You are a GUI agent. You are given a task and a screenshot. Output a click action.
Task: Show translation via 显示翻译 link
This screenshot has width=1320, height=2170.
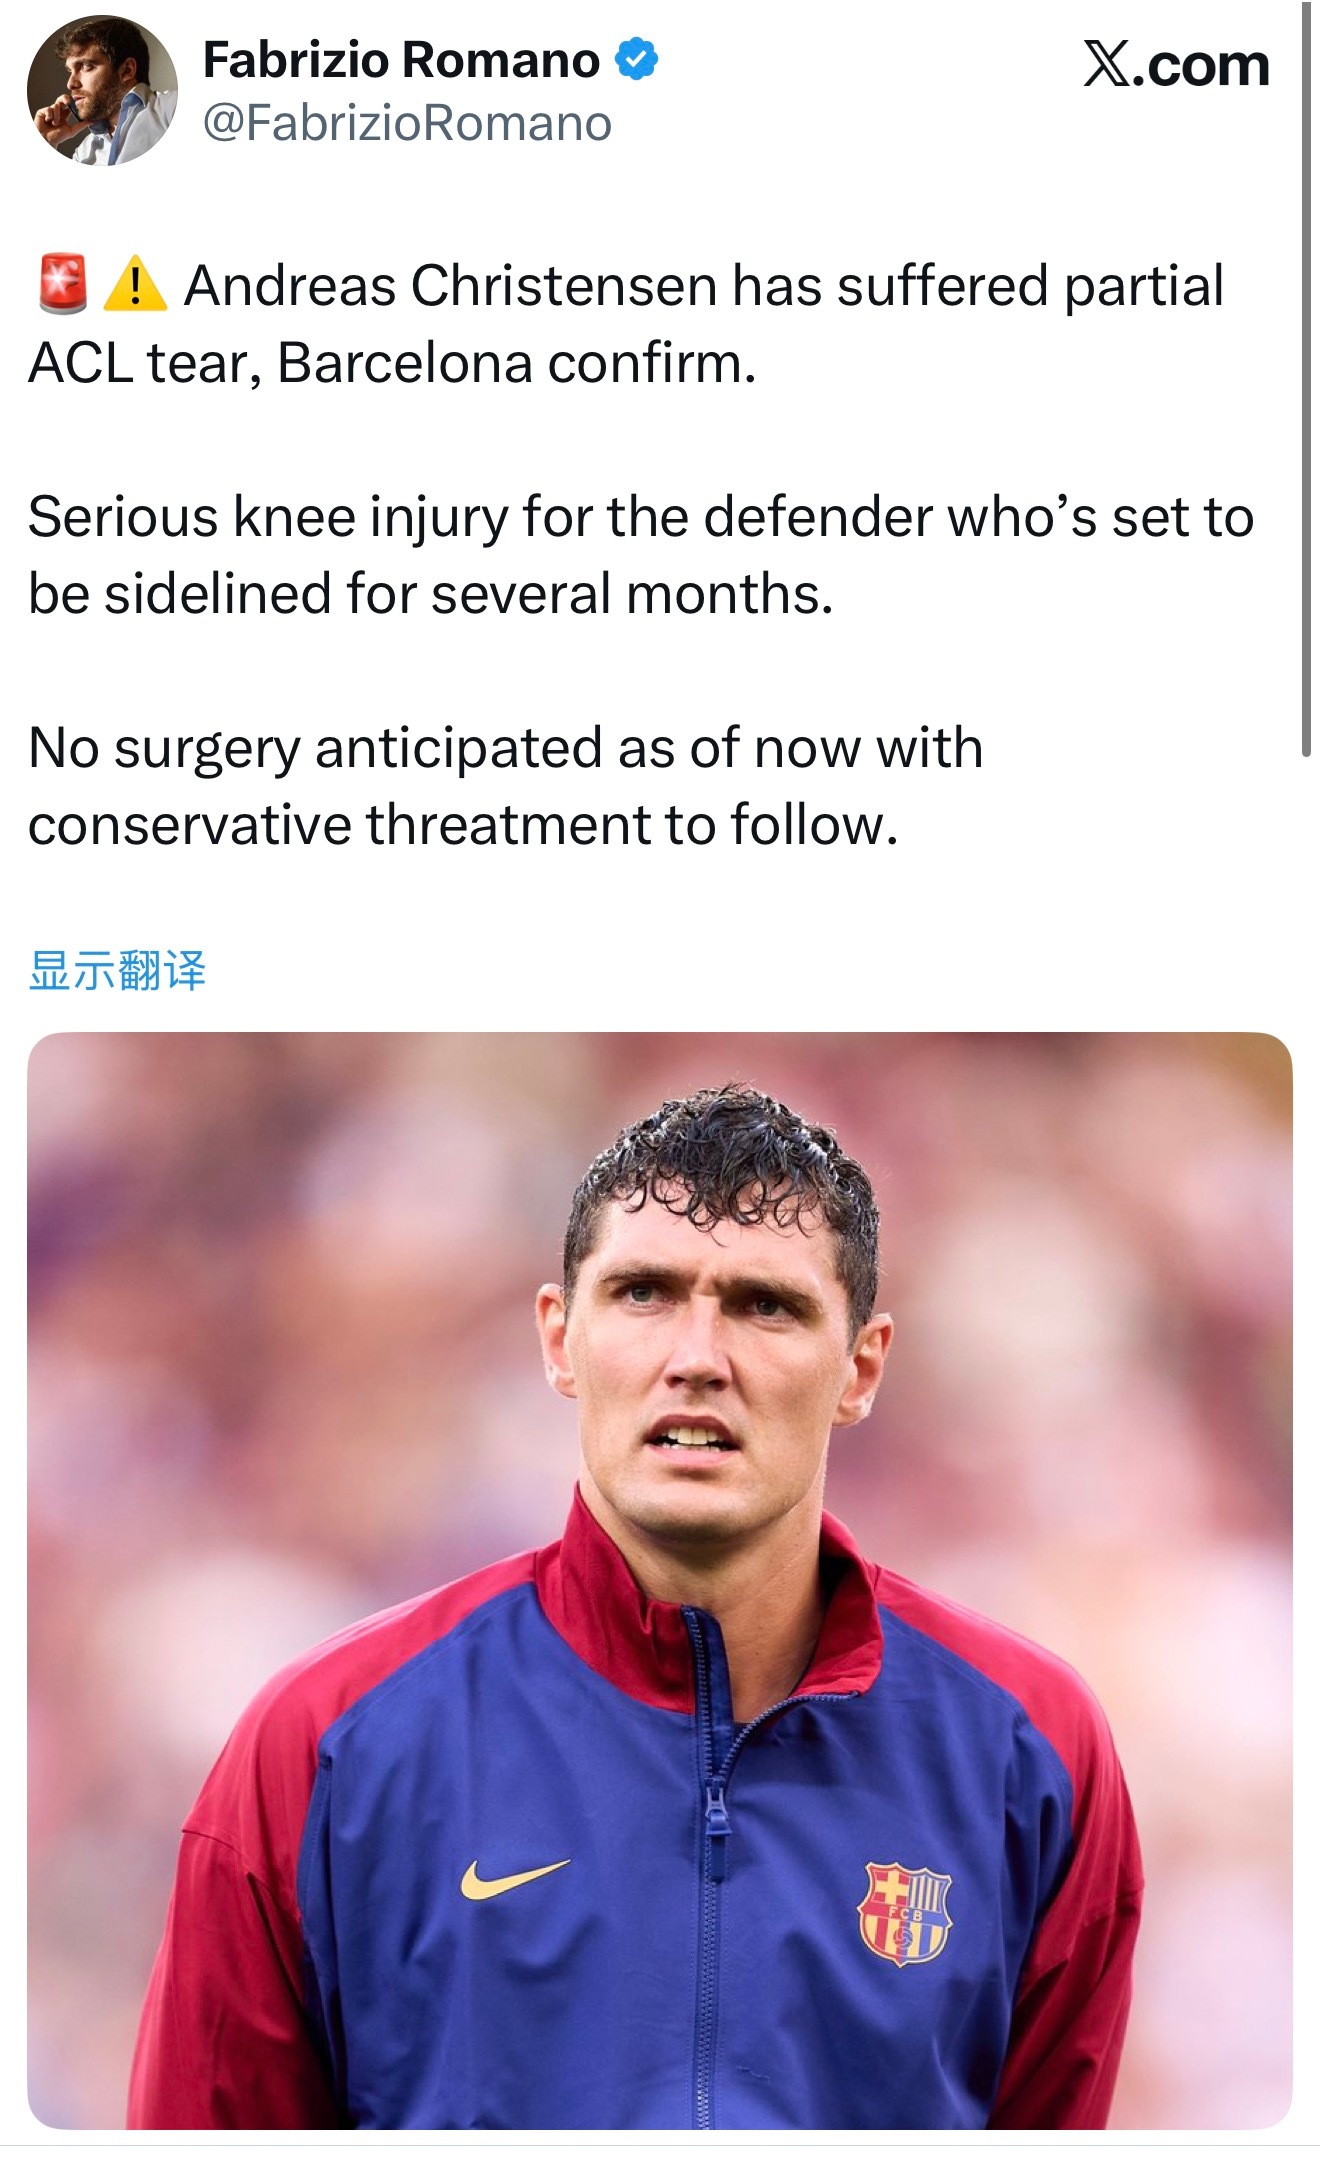(117, 970)
